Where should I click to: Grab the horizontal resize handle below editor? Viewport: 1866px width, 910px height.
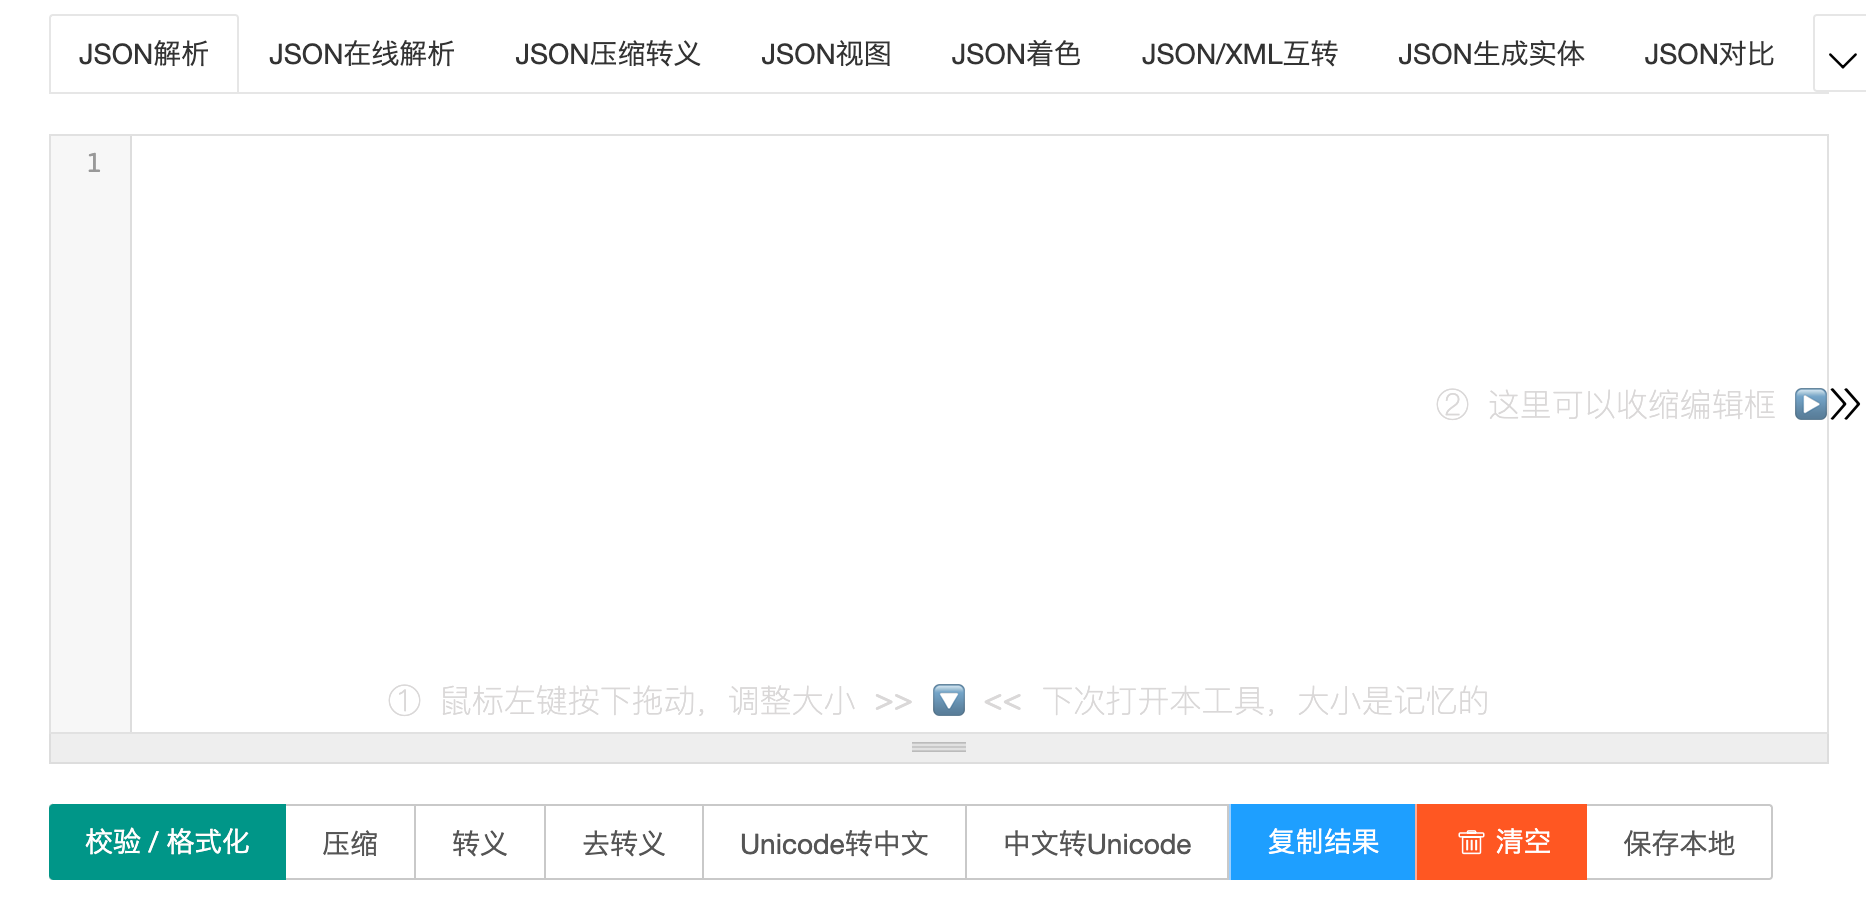(939, 747)
